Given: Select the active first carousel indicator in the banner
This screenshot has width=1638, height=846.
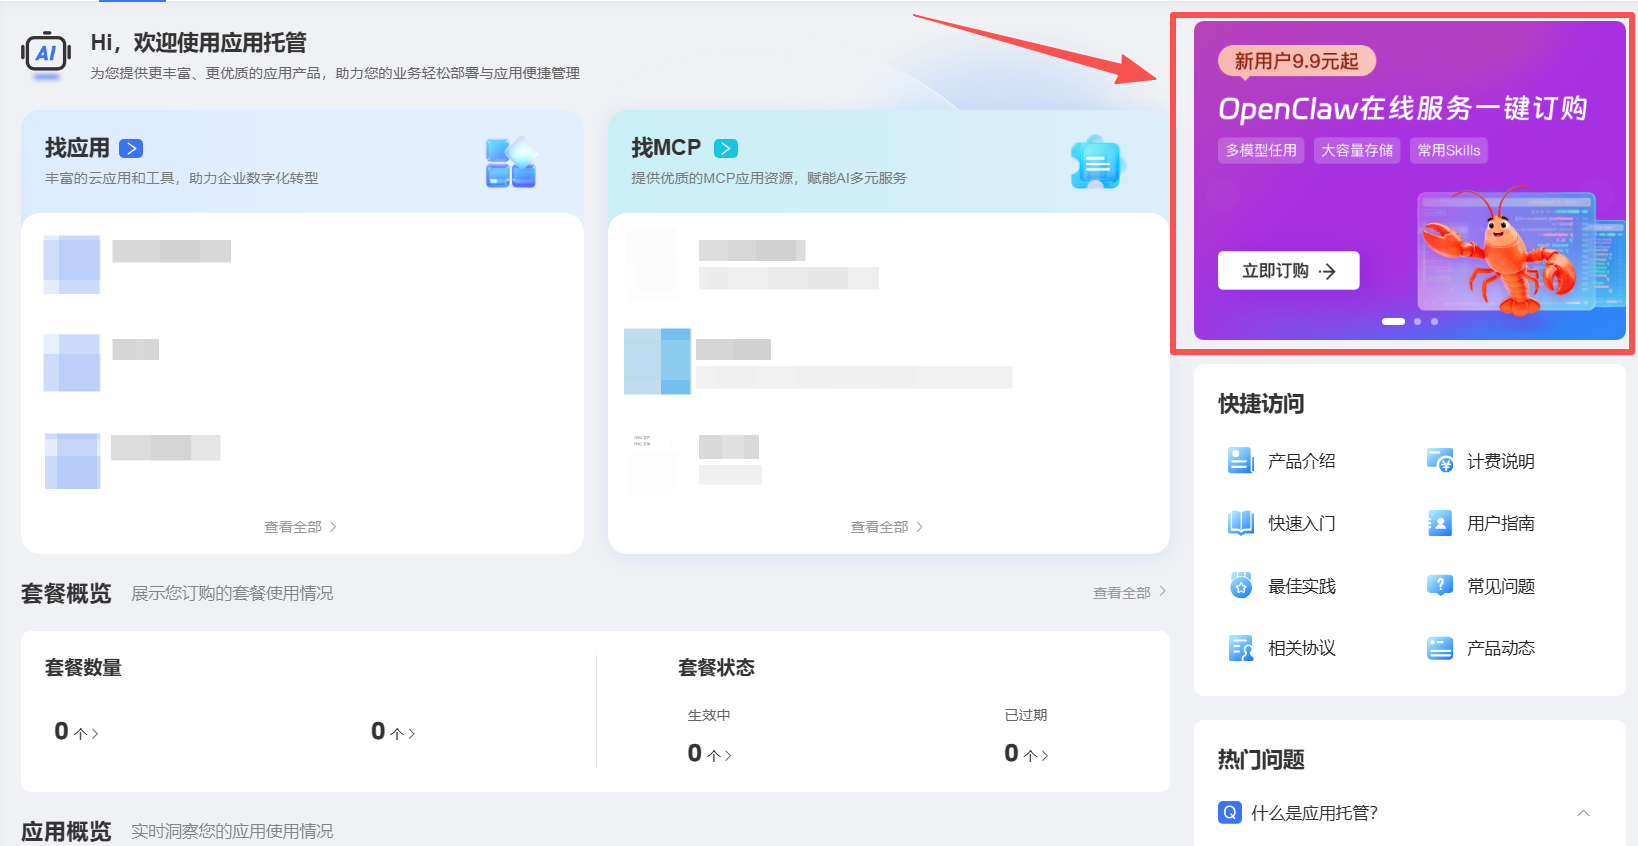Looking at the screenshot, I should pos(1393,321).
